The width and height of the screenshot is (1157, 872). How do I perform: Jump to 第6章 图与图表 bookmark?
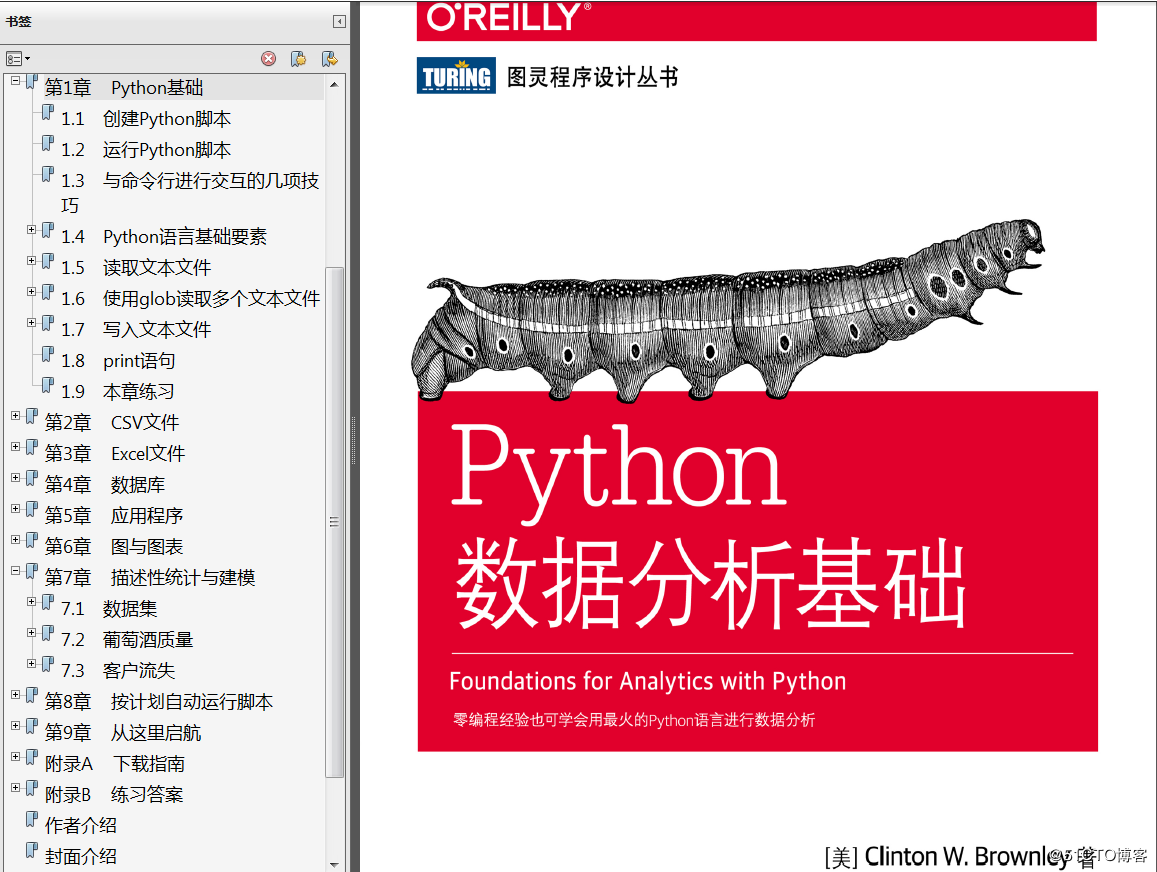114,547
